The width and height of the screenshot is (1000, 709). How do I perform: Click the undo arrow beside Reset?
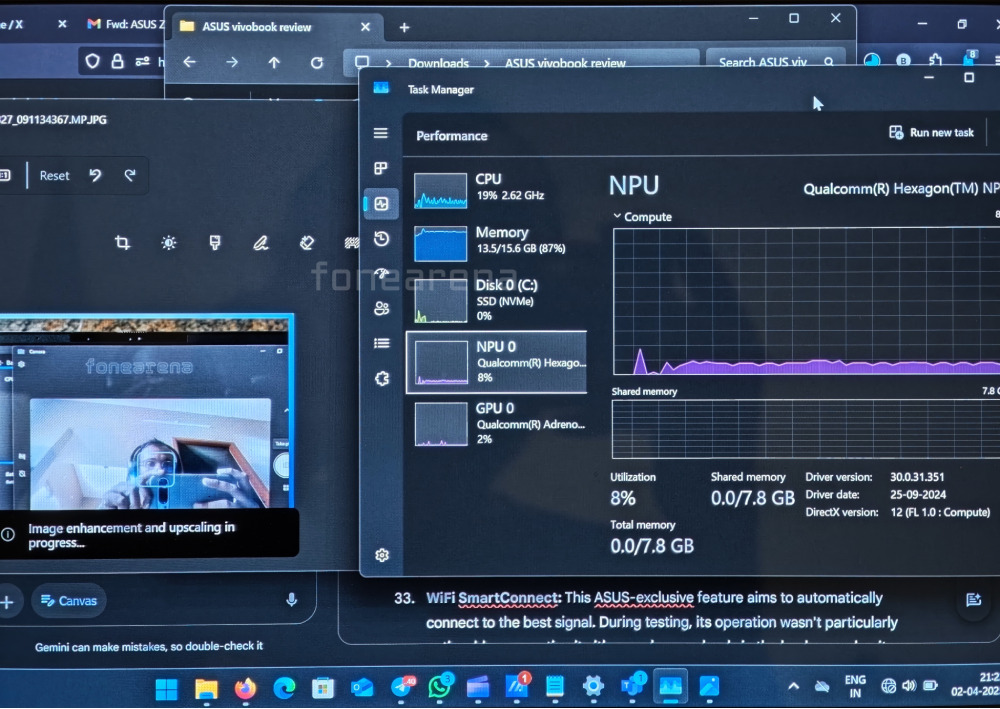pyautogui.click(x=95, y=175)
